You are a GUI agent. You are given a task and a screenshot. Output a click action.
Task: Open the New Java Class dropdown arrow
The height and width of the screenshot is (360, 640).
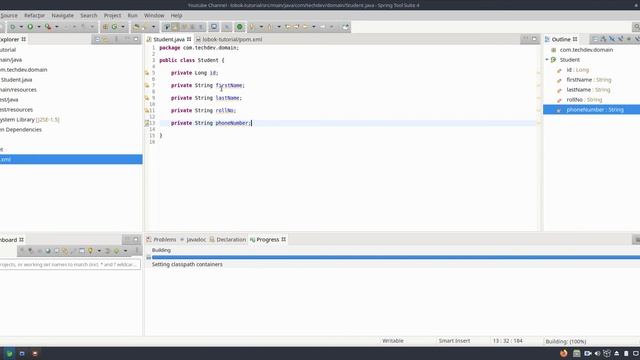click(x=123, y=27)
